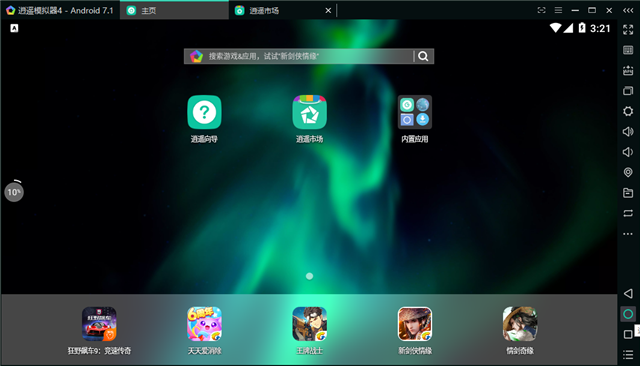Screen dimensions: 640x366
Task: Click the search field for games and apps
Action: (309, 56)
